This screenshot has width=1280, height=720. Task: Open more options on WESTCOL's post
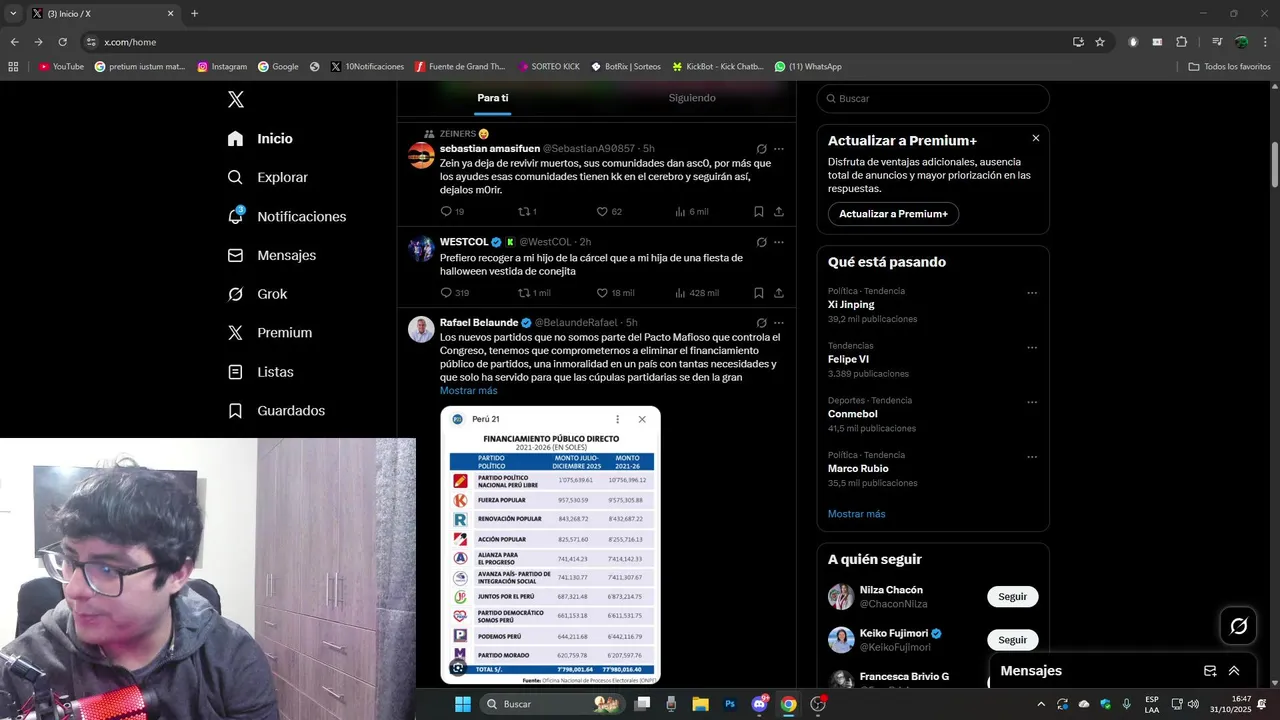779,242
